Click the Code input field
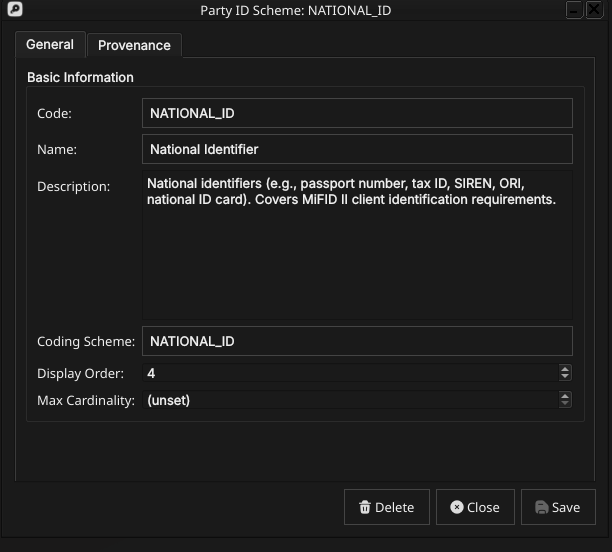The width and height of the screenshot is (612, 552). pyautogui.click(x=357, y=113)
